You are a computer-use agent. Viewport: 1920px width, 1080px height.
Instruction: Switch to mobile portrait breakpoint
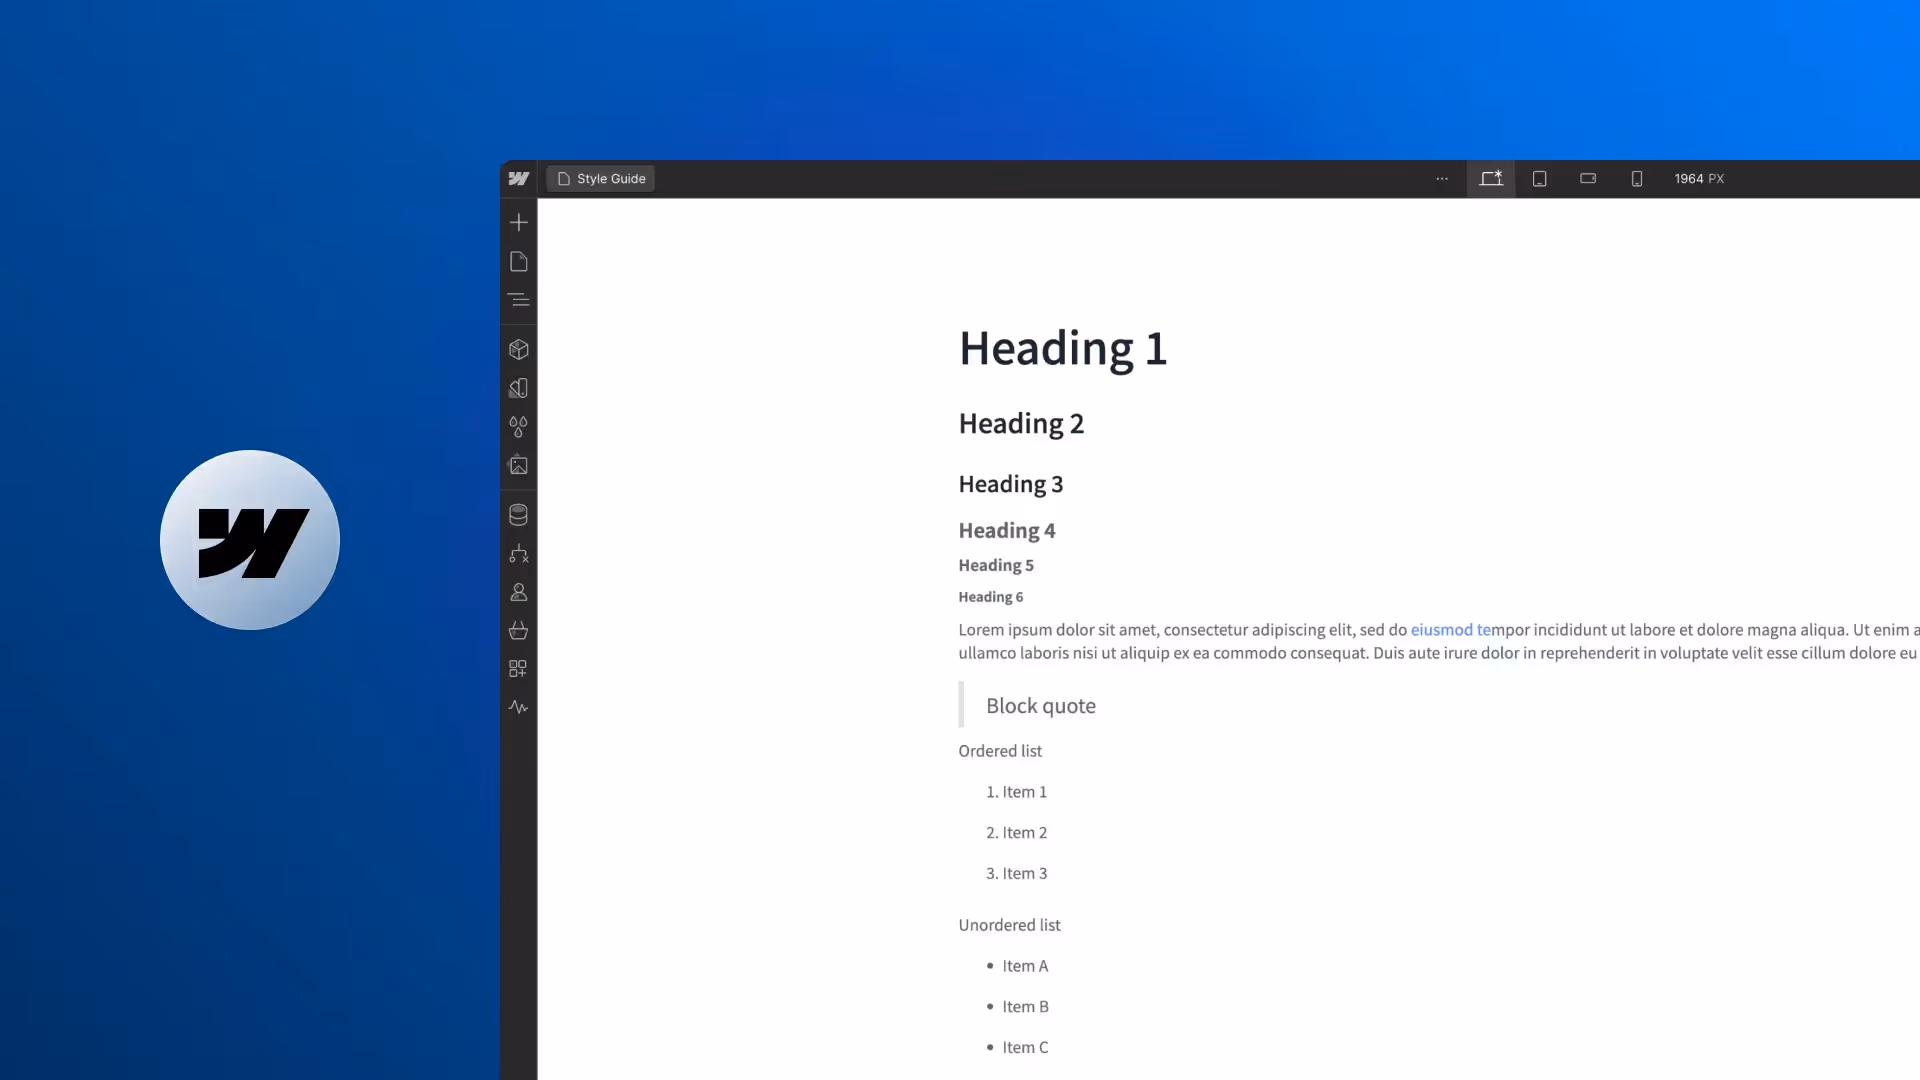tap(1637, 179)
